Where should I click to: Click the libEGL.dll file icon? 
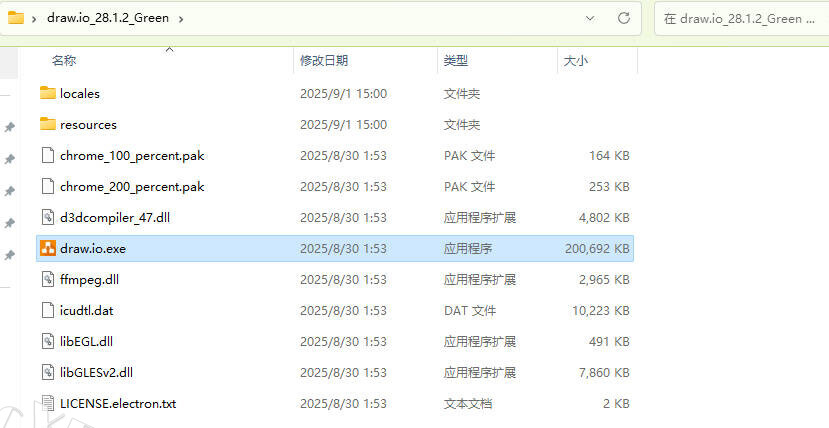48,341
